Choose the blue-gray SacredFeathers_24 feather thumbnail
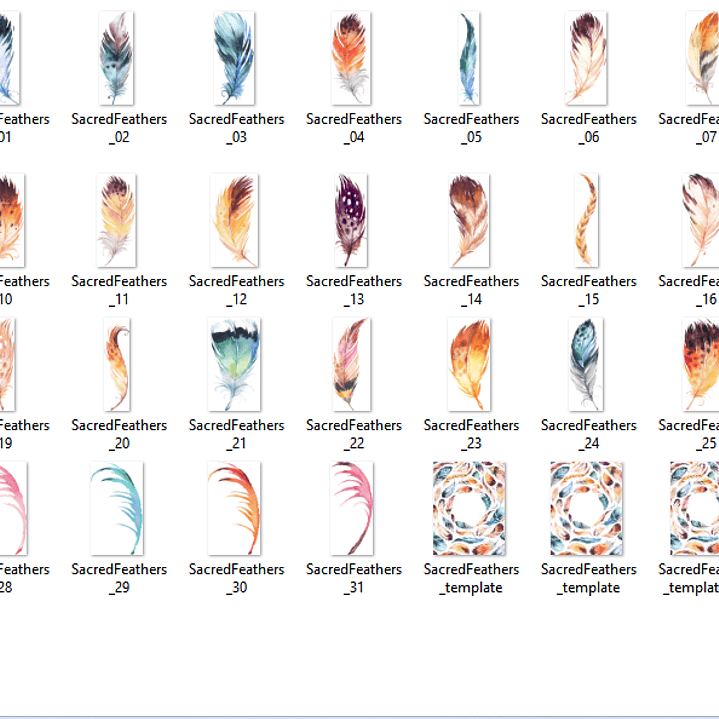Image resolution: width=719 pixels, height=719 pixels. pyautogui.click(x=587, y=365)
